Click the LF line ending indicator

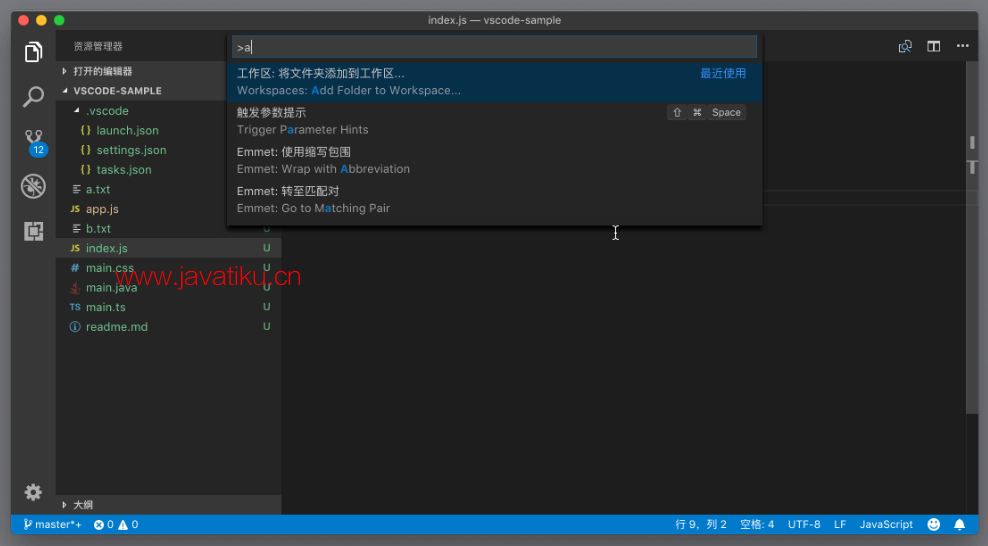coord(840,524)
